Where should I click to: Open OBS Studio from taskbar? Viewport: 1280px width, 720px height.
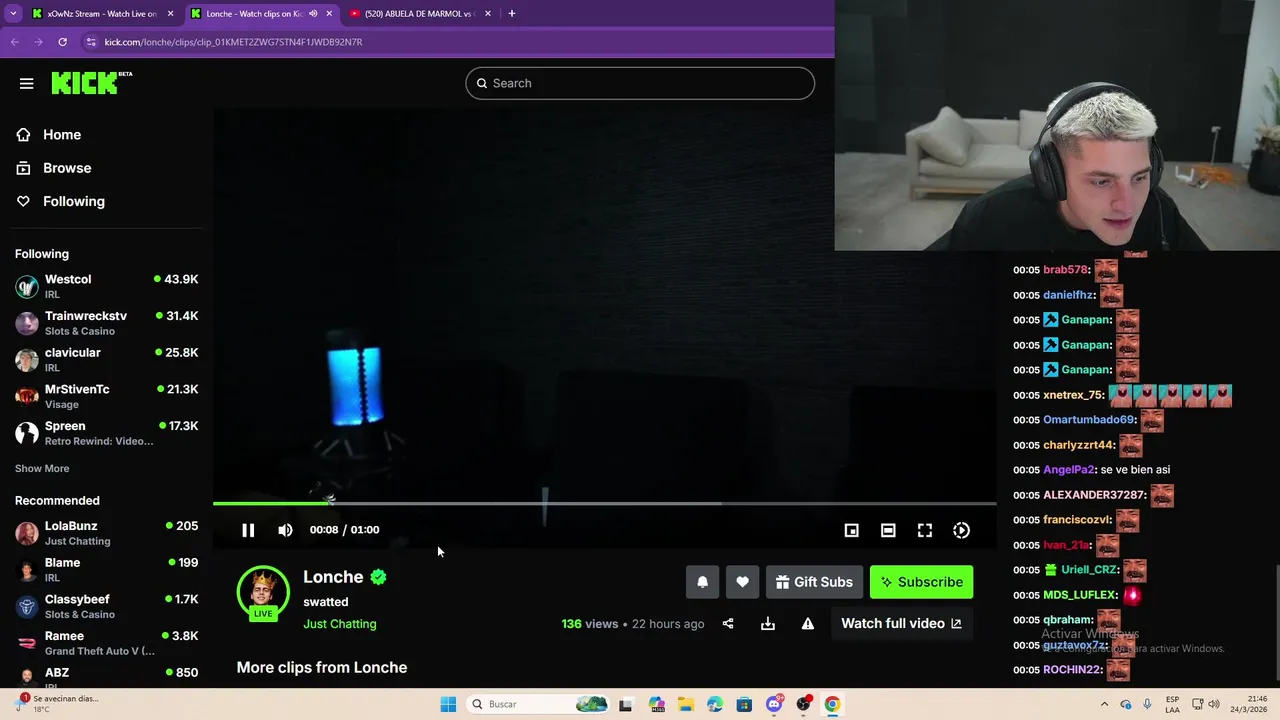[803, 704]
